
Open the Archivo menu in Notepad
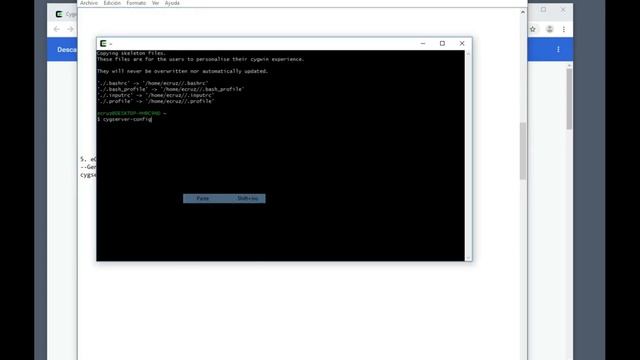(x=89, y=3)
